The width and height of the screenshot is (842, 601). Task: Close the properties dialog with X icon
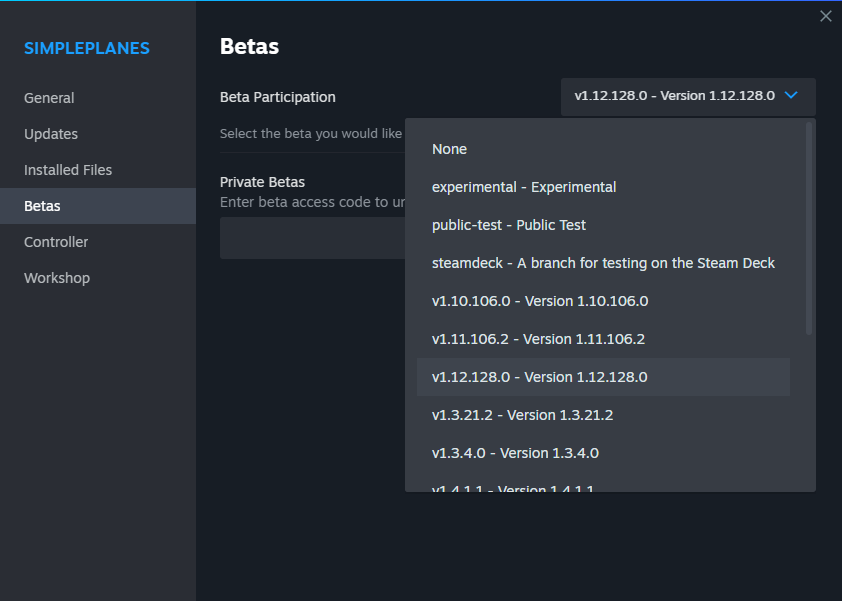point(825,16)
